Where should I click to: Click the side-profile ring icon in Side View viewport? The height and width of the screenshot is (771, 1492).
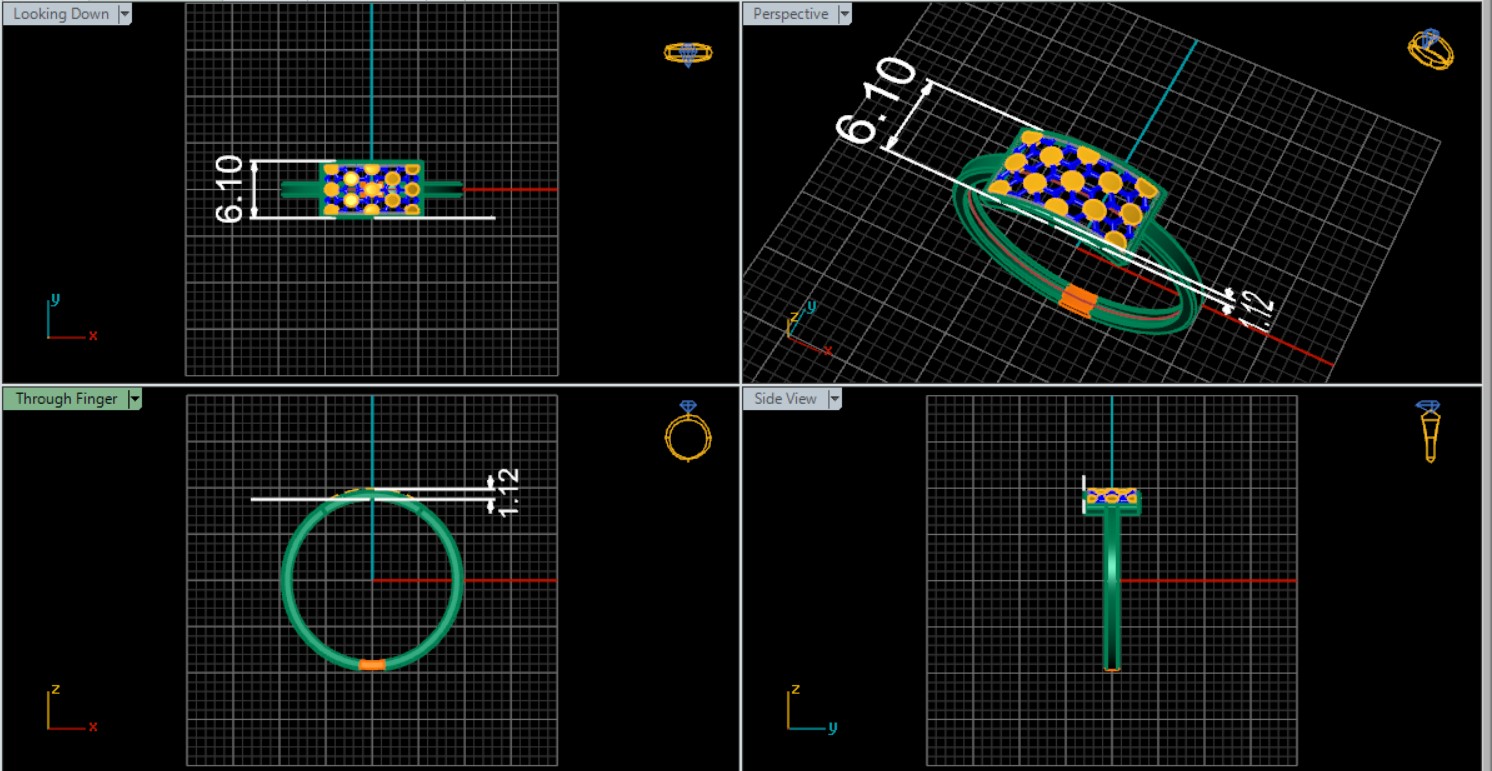[x=1429, y=431]
